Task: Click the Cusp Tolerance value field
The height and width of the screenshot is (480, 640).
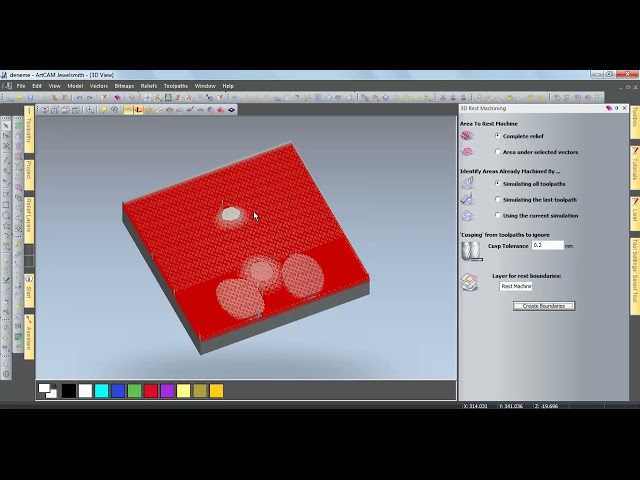Action: click(547, 245)
